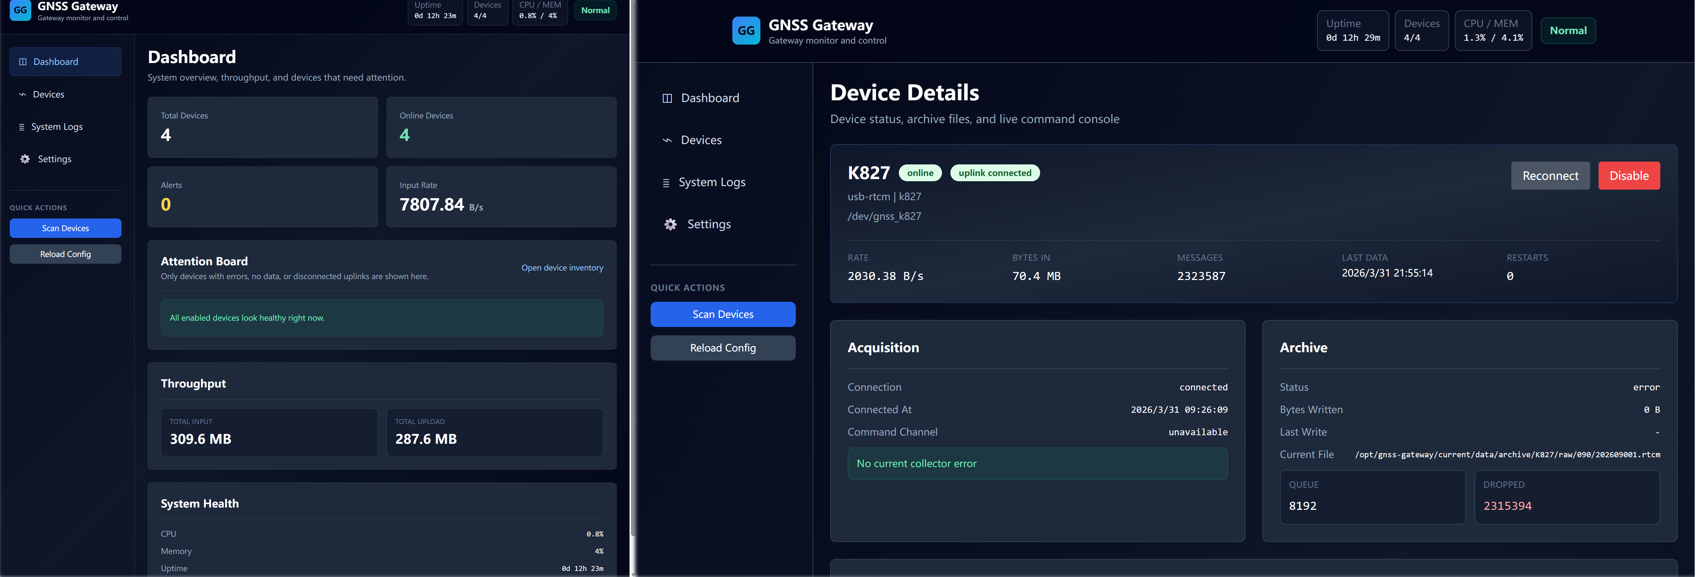1696x577 pixels.
Task: Click GG logo in Device Details window
Action: (x=746, y=31)
